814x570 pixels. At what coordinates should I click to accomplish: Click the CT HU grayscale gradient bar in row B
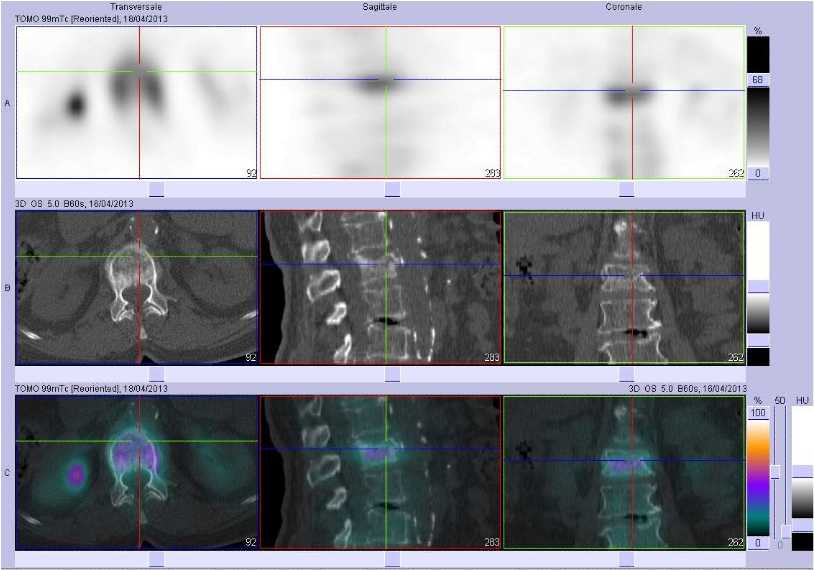click(758, 313)
